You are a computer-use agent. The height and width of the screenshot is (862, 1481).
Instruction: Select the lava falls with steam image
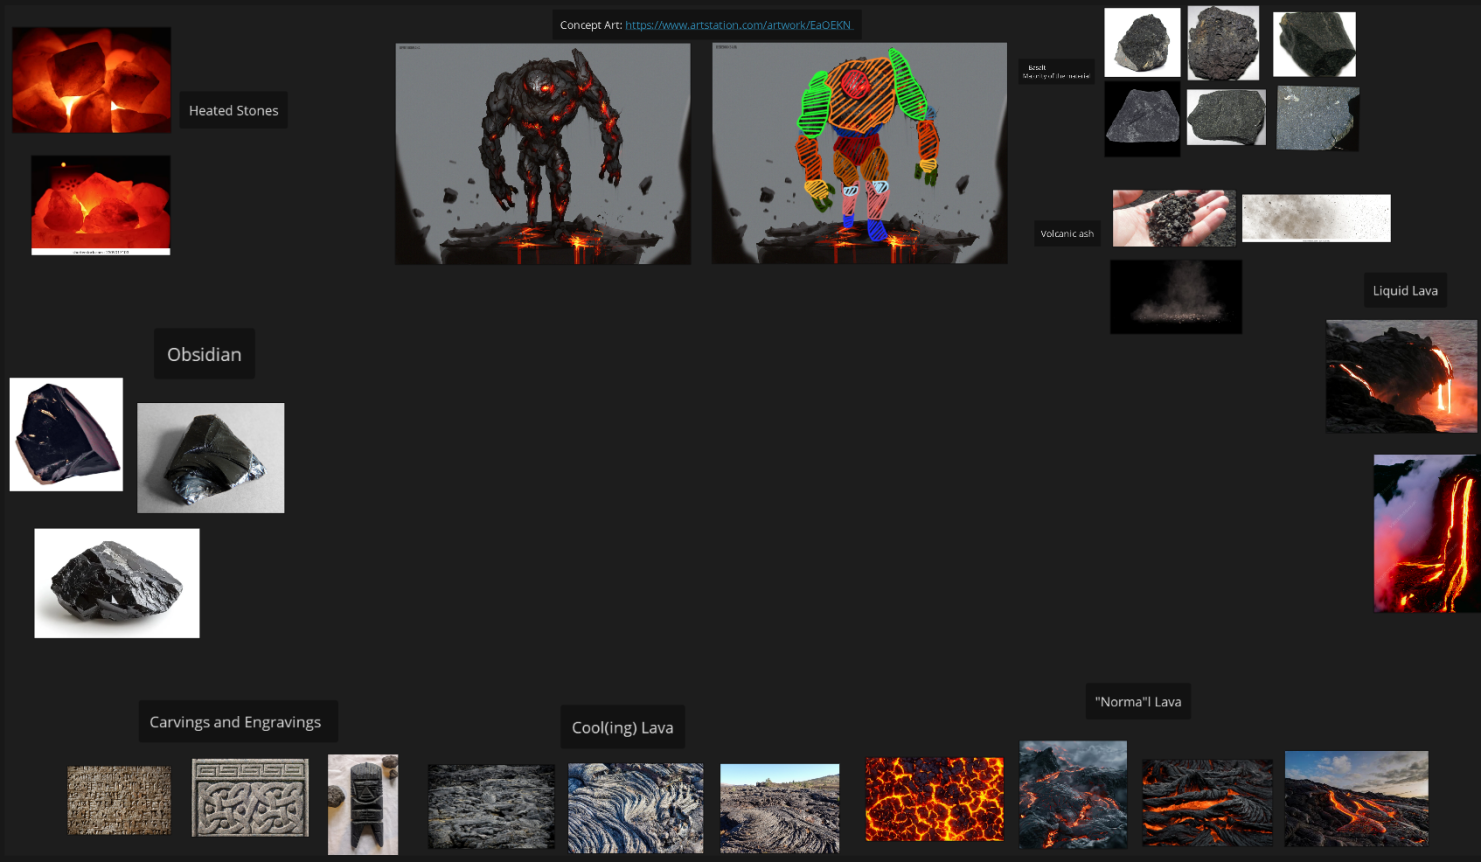click(x=1427, y=533)
